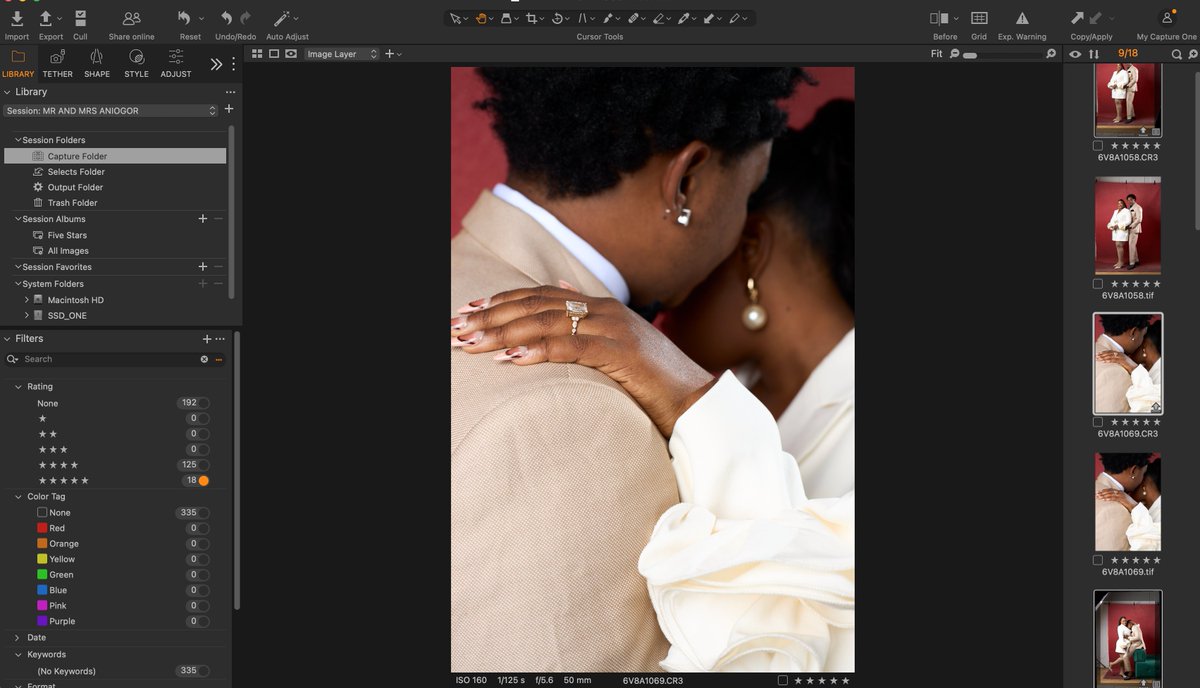This screenshot has width=1200, height=688.
Task: Click the Exp. Warning triangle icon
Action: (1022, 18)
